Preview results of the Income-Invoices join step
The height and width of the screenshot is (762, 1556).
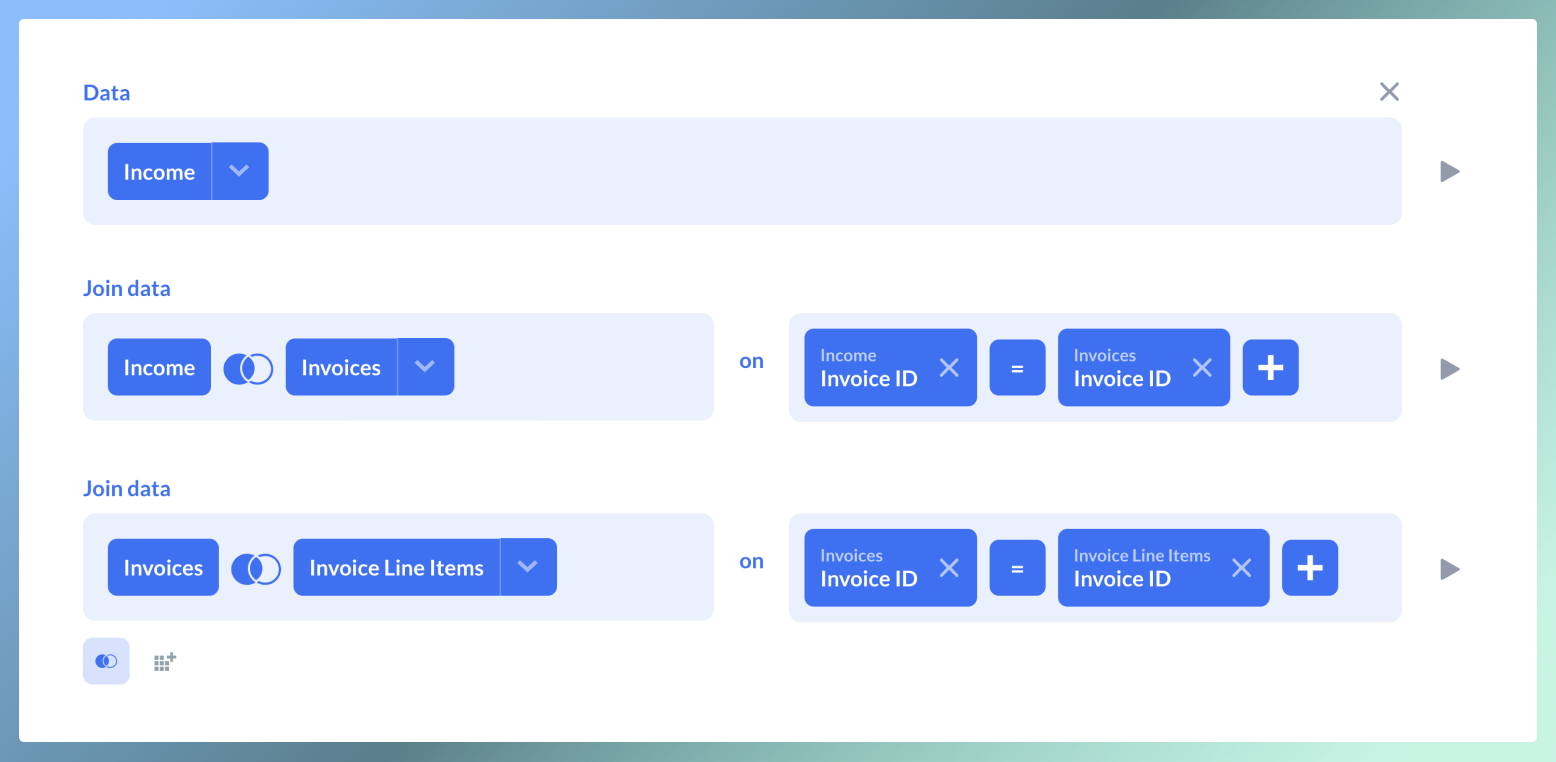1449,369
